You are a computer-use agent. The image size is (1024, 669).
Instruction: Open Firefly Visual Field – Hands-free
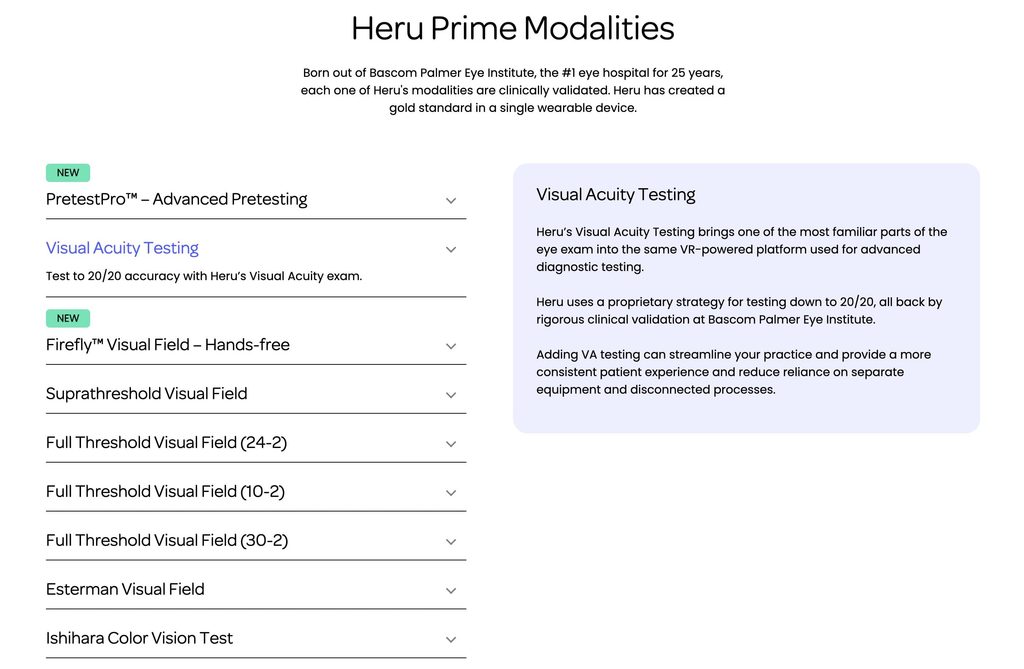(x=168, y=345)
